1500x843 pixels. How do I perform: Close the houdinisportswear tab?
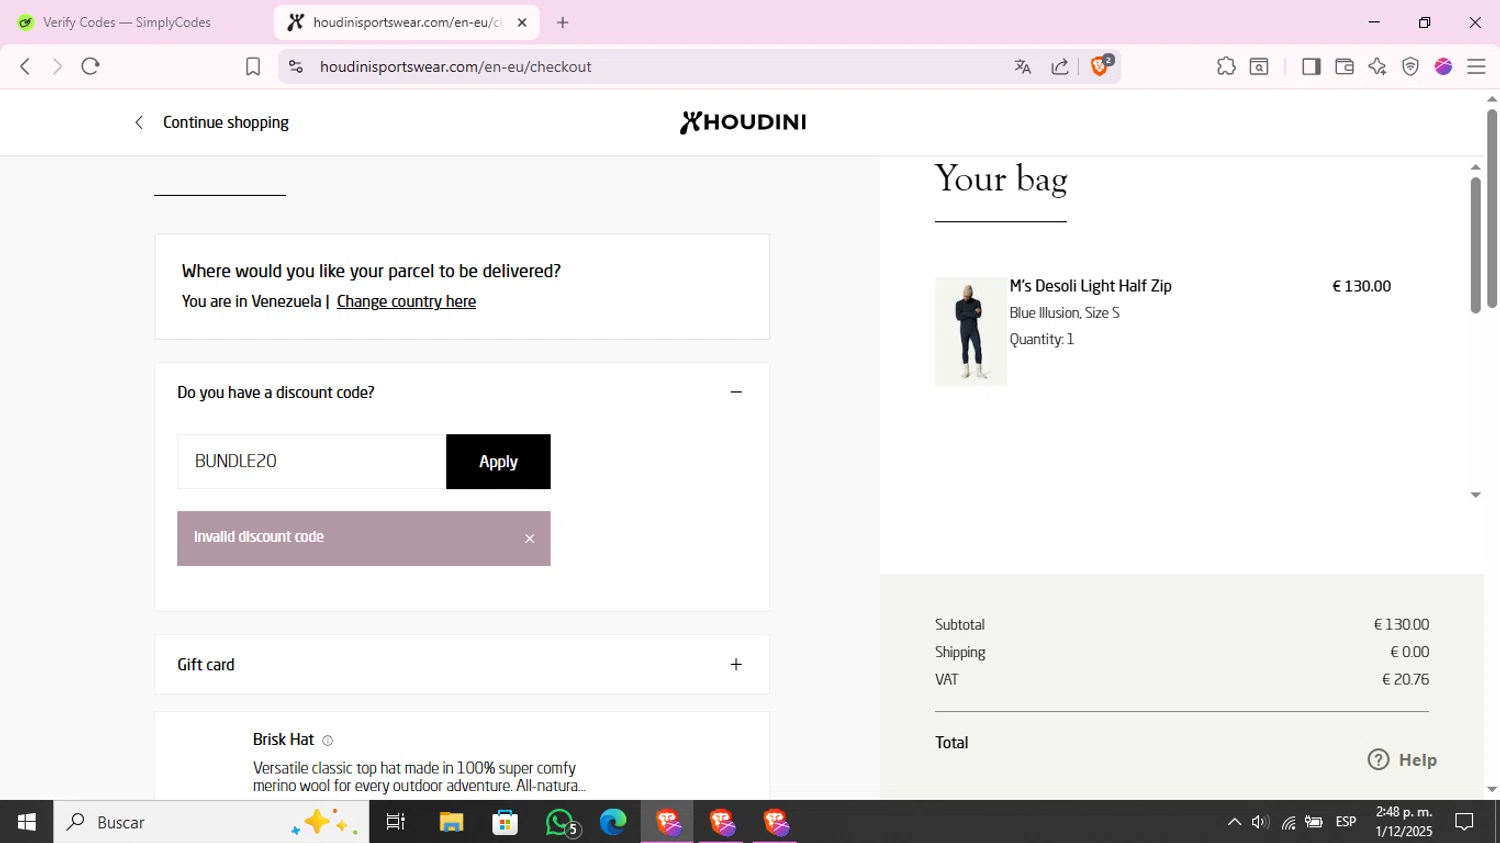click(x=522, y=22)
